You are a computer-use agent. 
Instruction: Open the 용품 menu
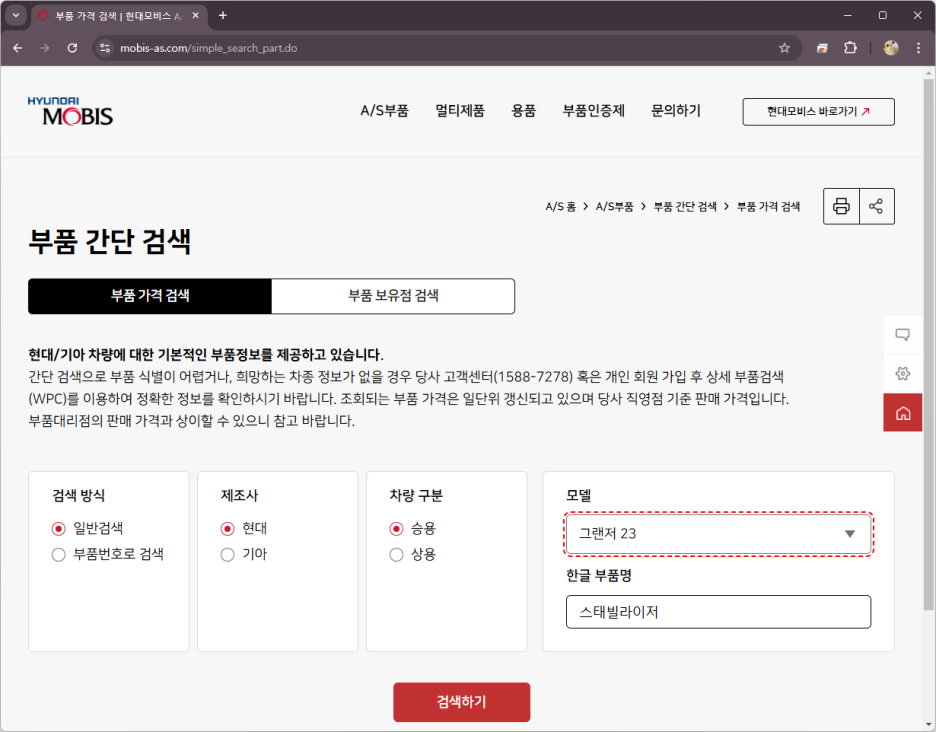524,111
